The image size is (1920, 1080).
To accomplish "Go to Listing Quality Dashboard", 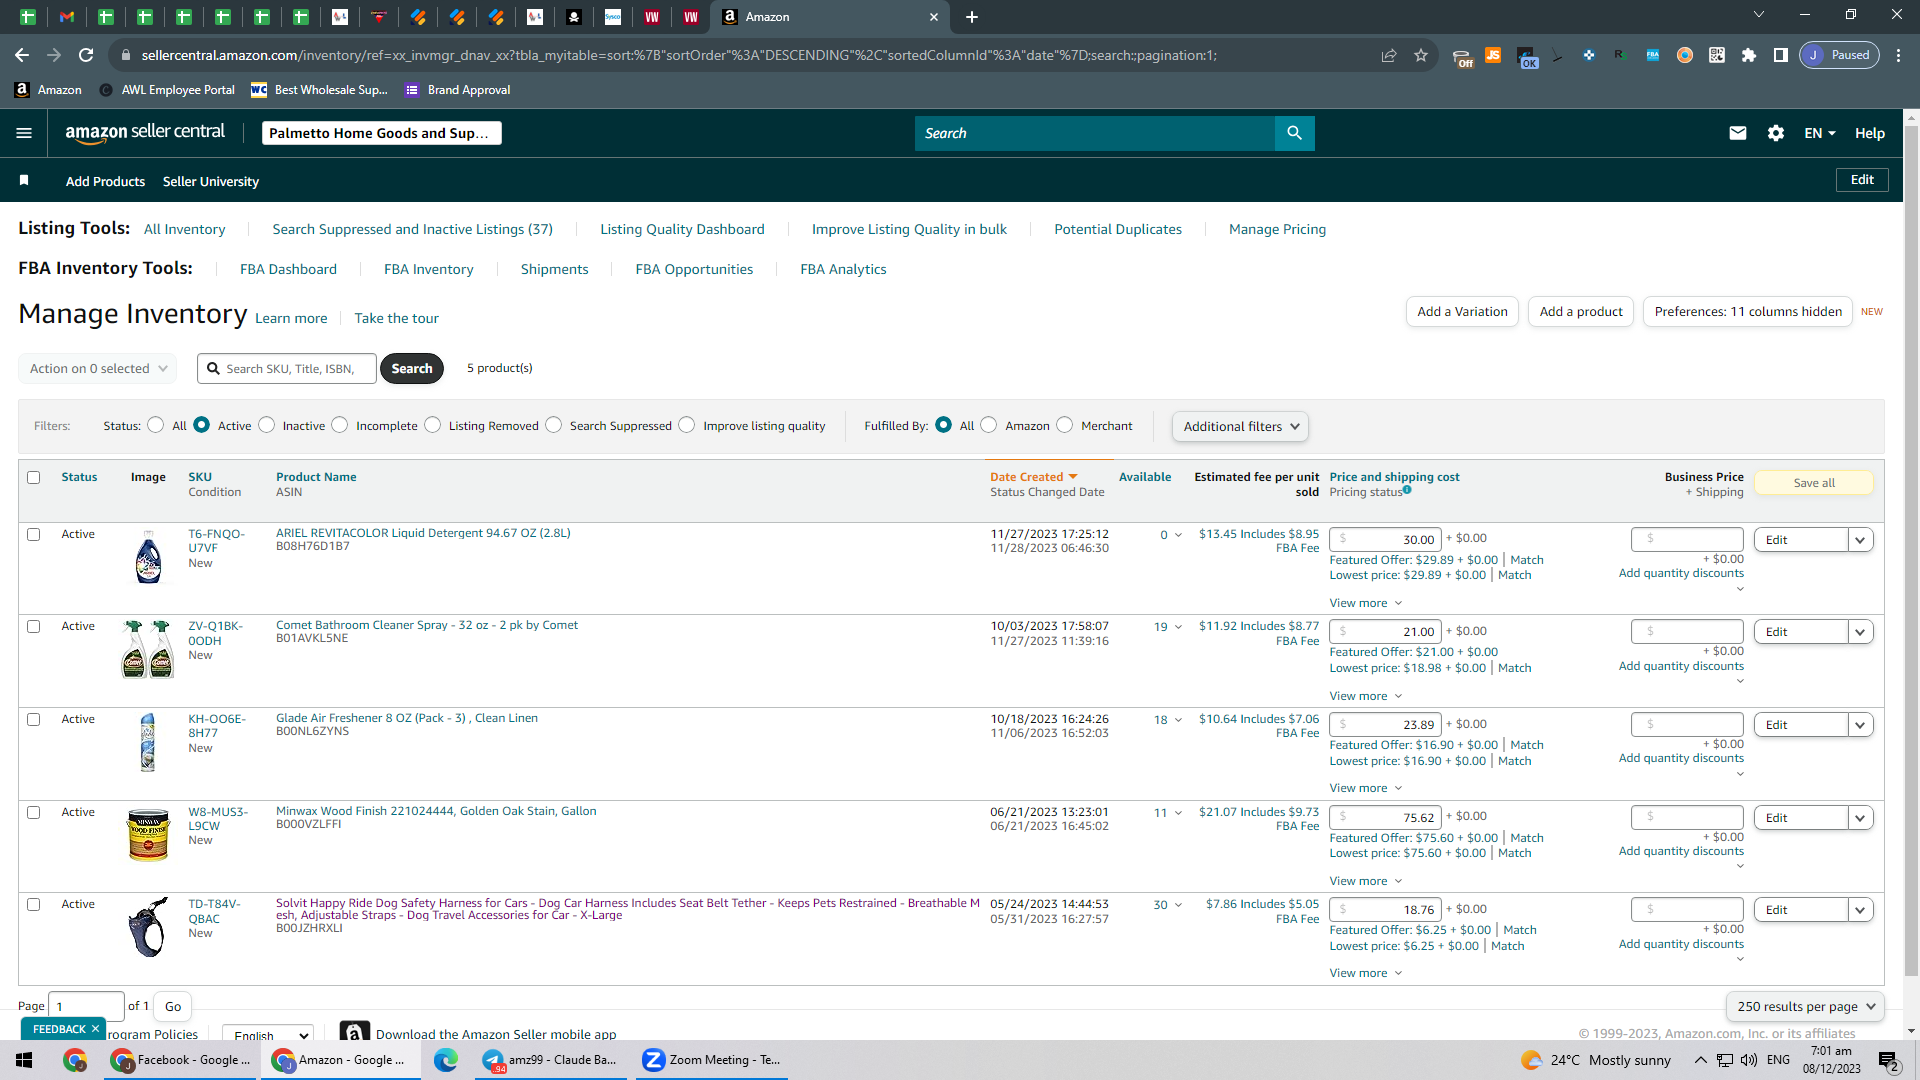I will (682, 229).
